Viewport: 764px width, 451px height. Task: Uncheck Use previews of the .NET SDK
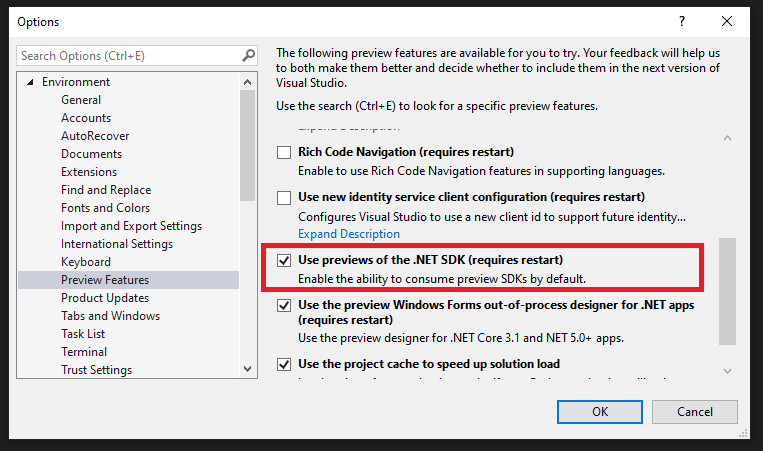284,260
